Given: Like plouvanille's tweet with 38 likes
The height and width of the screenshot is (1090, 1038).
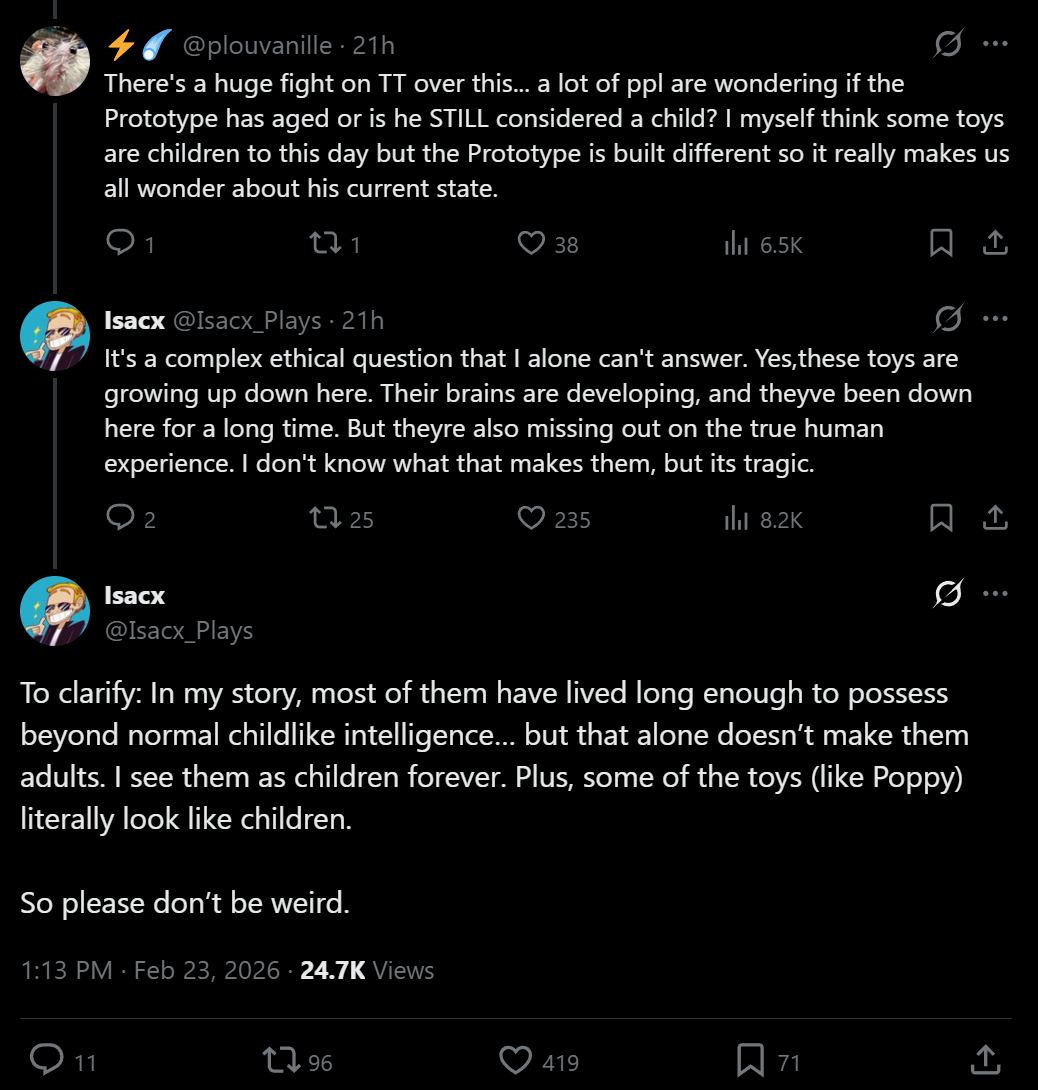Looking at the screenshot, I should pyautogui.click(x=532, y=243).
